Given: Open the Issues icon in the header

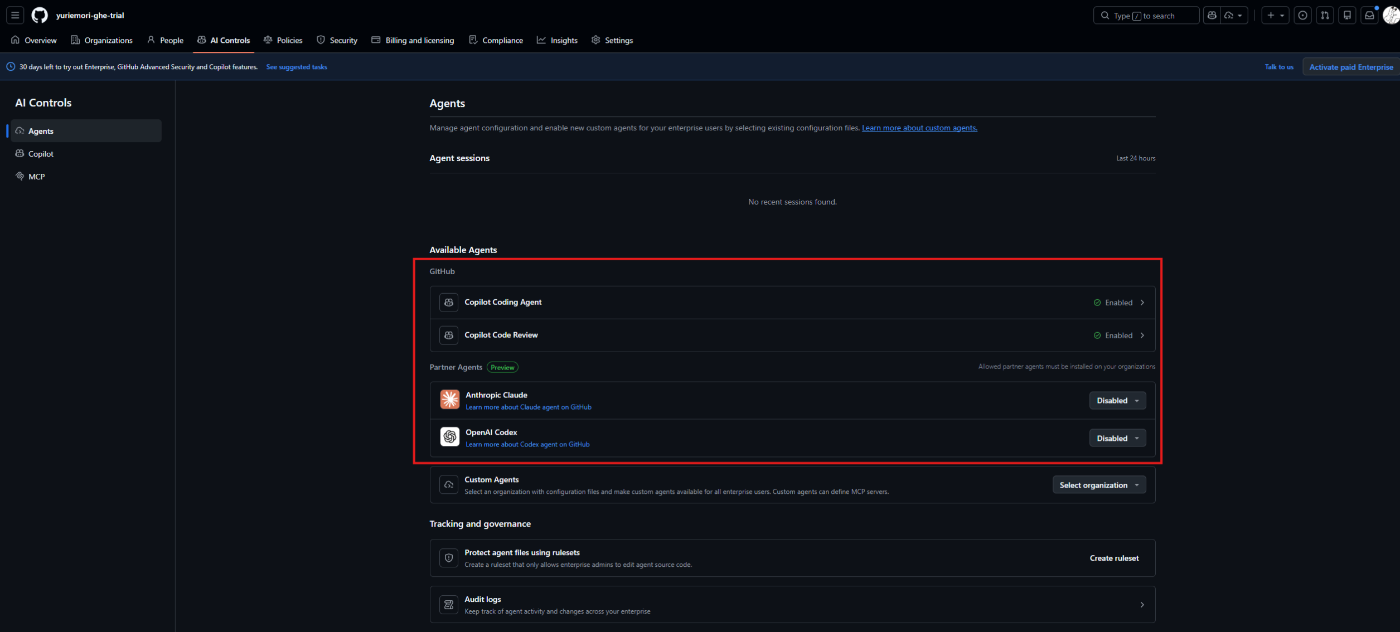Looking at the screenshot, I should coord(1303,15).
